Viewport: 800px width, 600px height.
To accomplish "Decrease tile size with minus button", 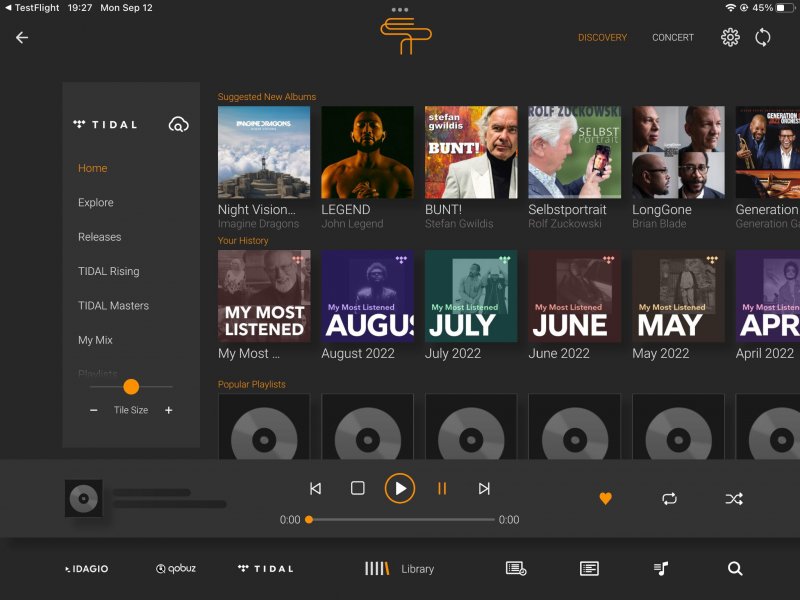I will click(x=93, y=410).
